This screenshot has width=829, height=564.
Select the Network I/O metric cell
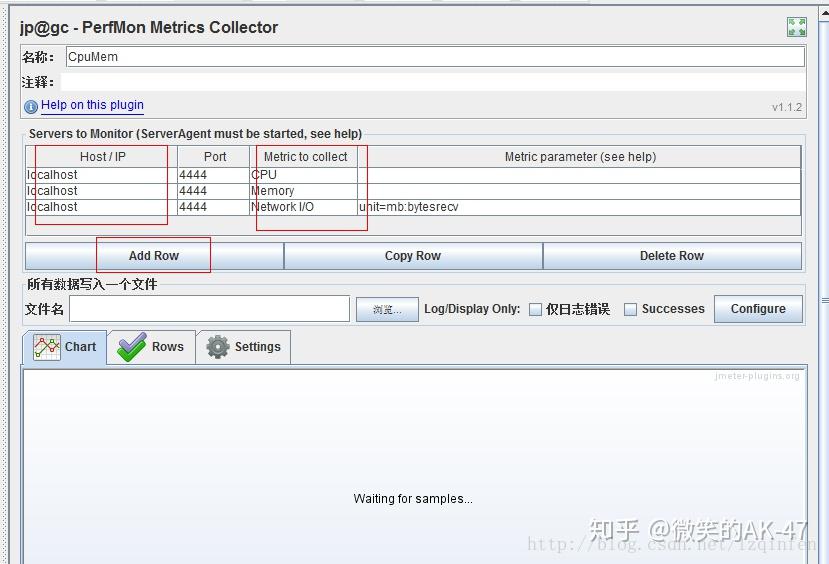coord(303,207)
